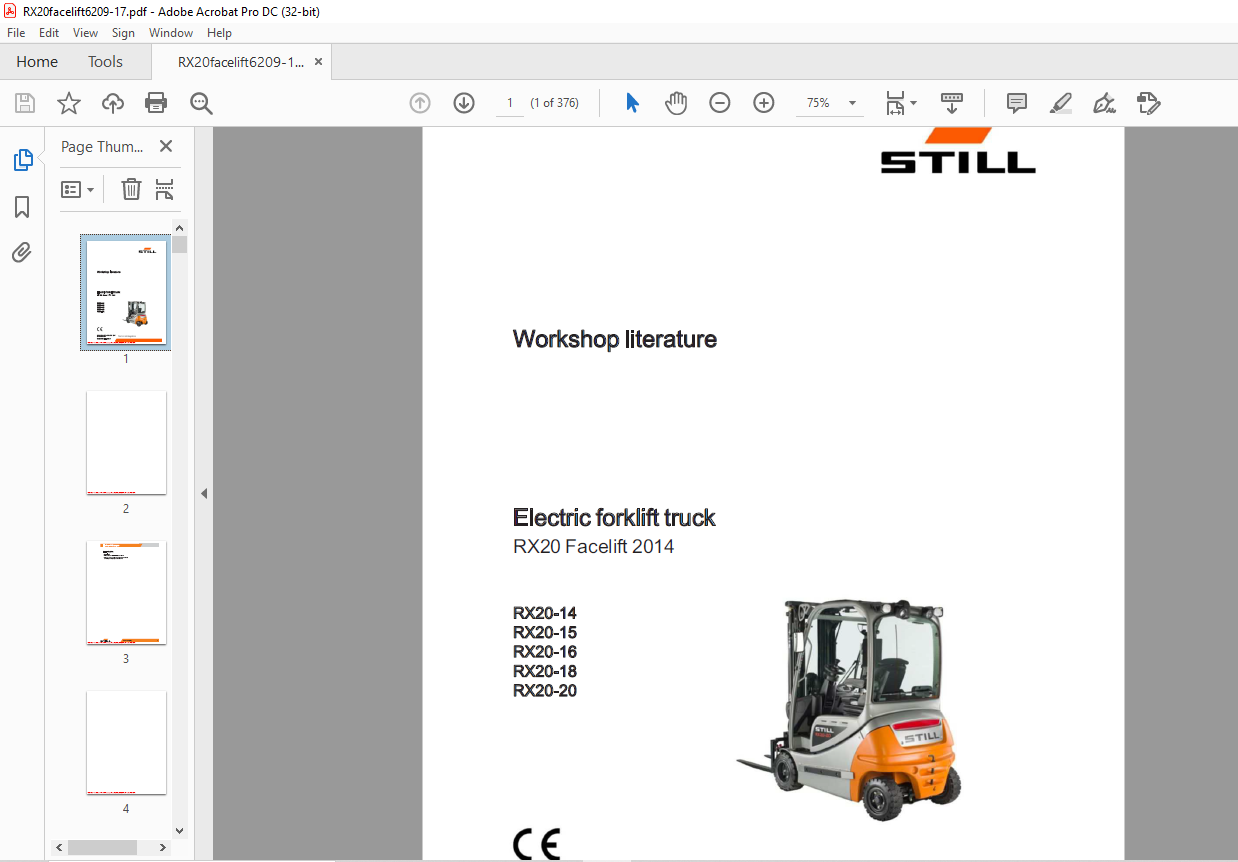Activate the hand pan tool
This screenshot has width=1238, height=862.
pos(676,103)
